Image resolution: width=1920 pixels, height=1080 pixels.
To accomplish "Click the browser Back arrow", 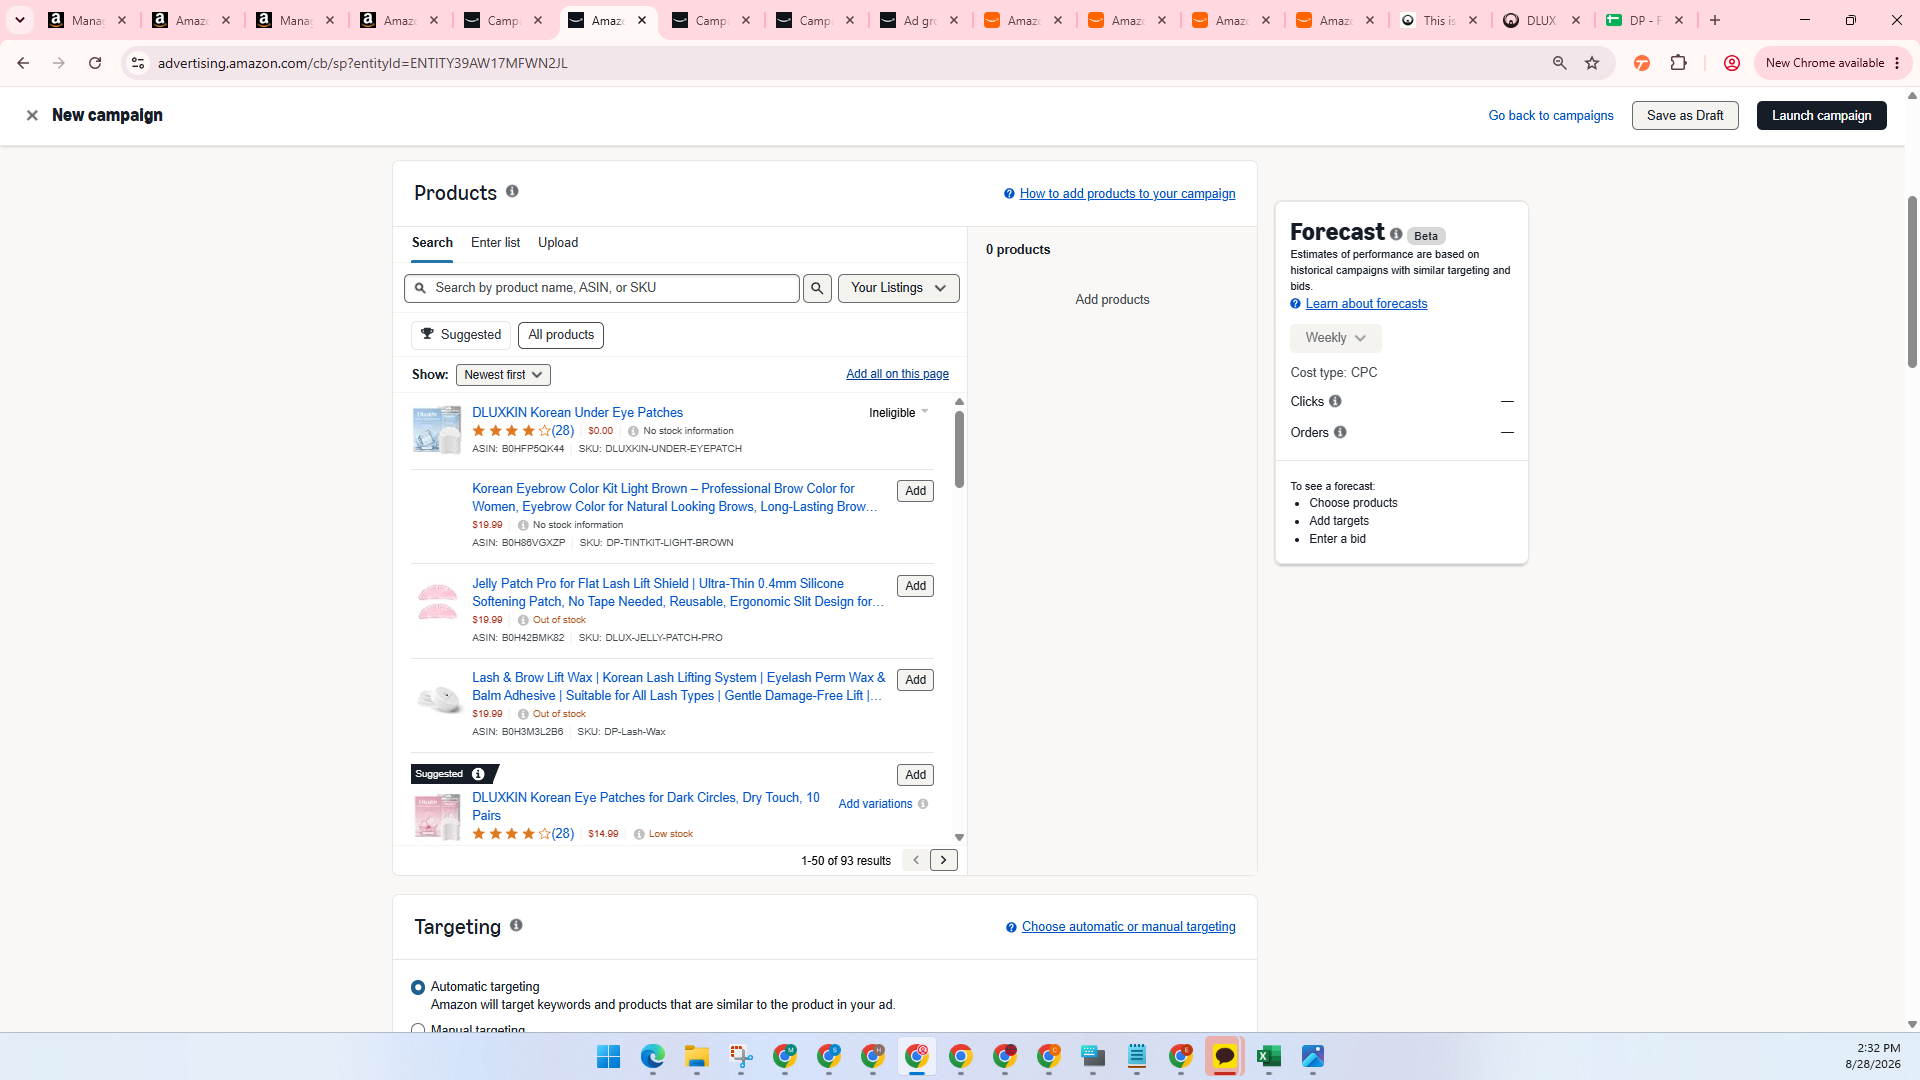I will click(23, 63).
